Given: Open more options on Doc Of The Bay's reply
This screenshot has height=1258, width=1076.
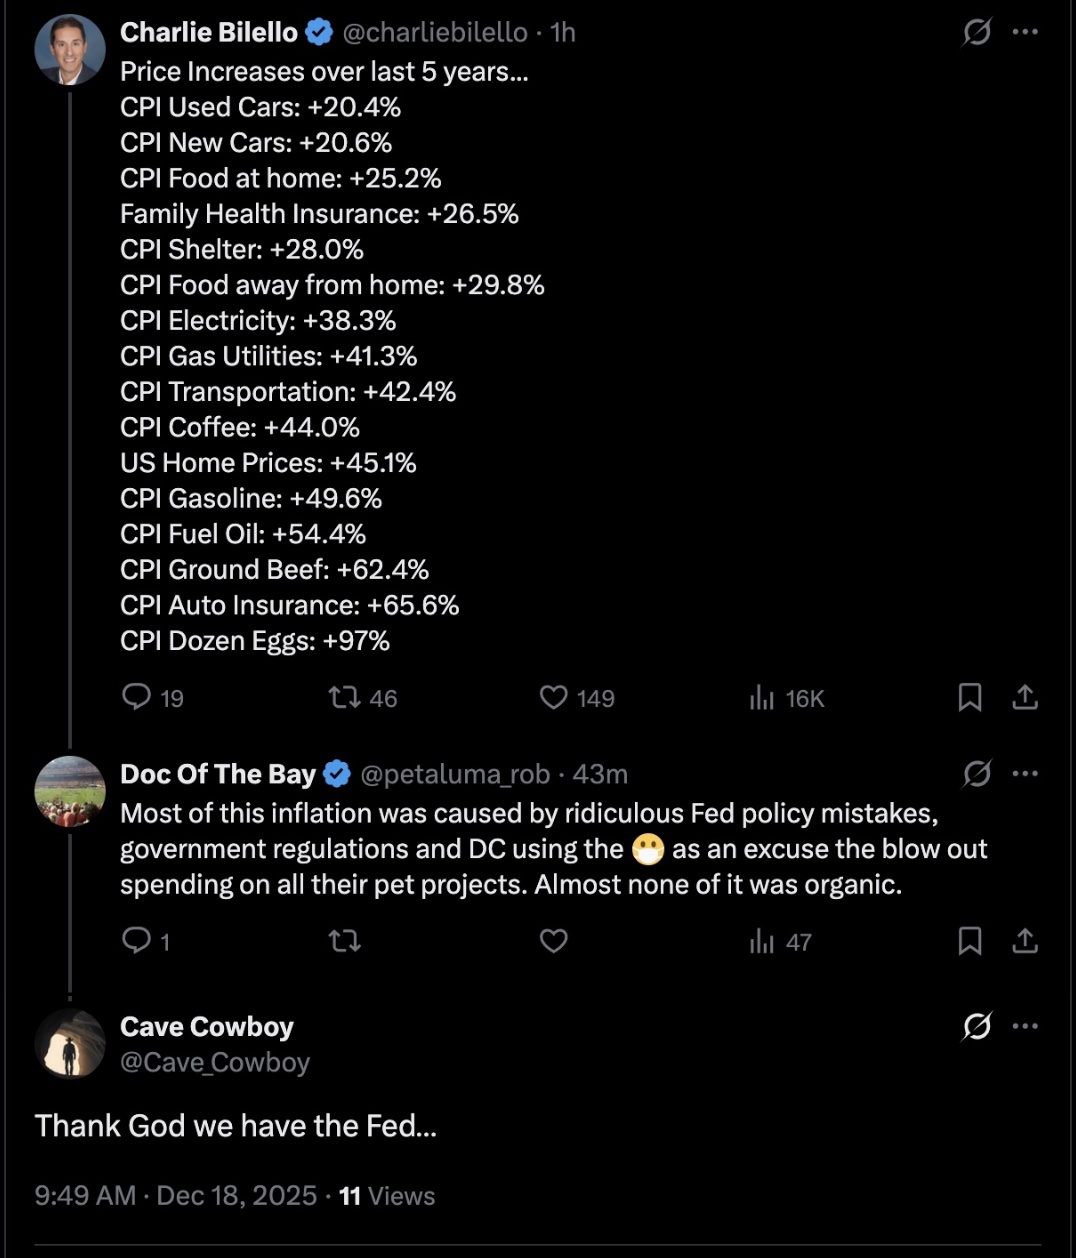Looking at the screenshot, I should tap(1025, 774).
